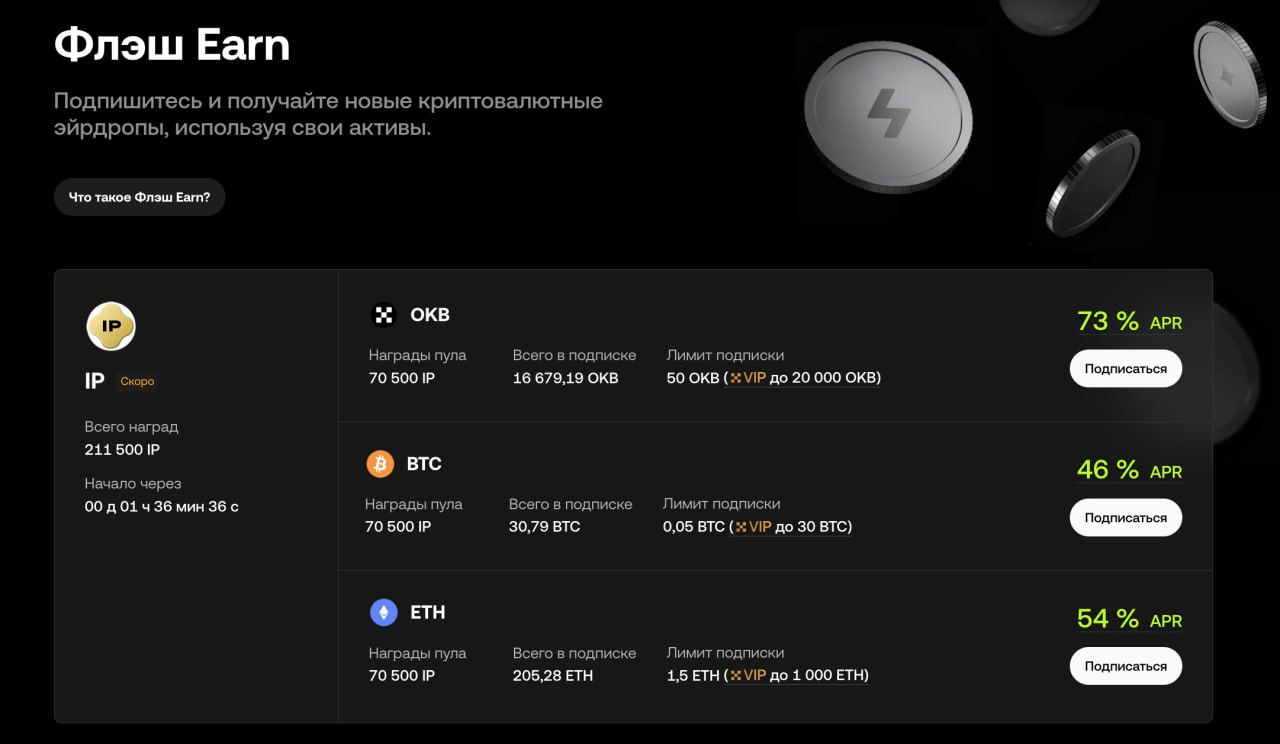1280x744 pixels.
Task: Click the blue Ethereum icon
Action: pos(384,613)
